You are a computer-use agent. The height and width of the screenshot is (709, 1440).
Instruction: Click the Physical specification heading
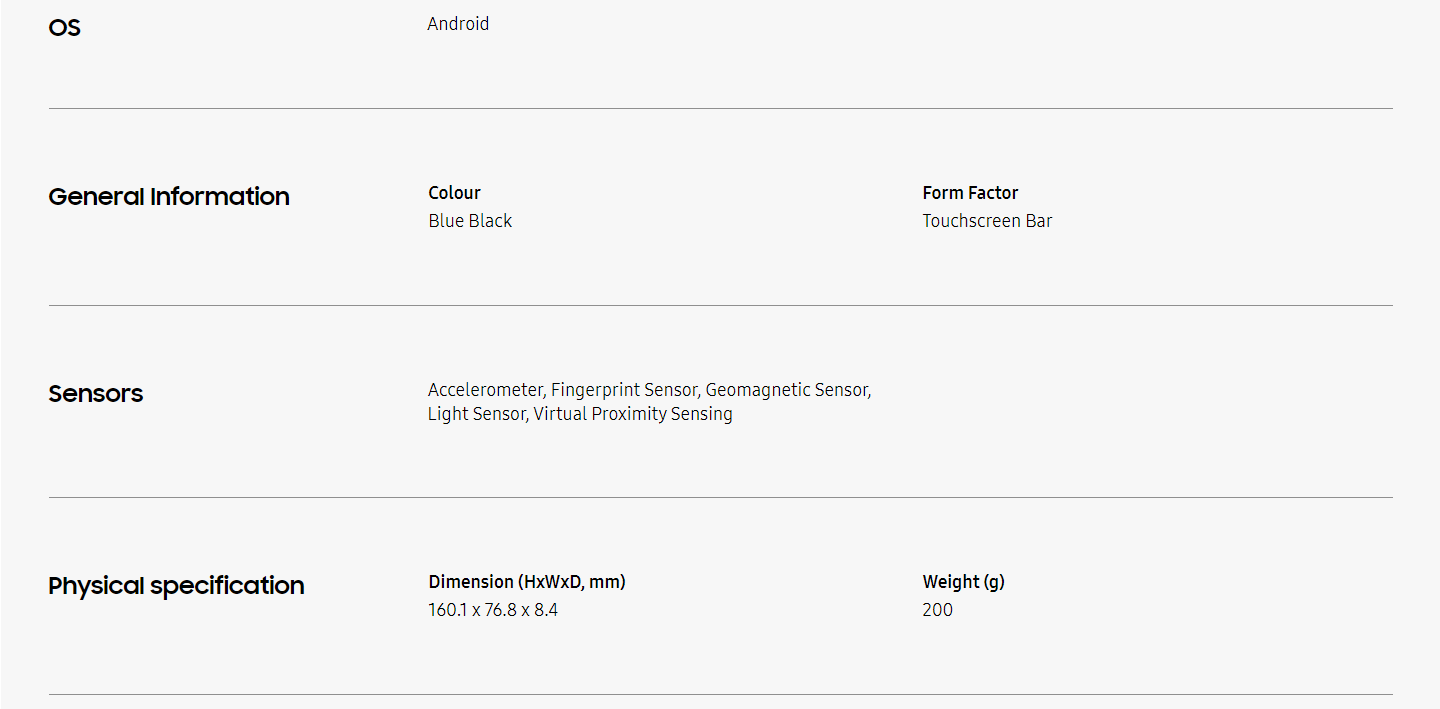click(x=176, y=586)
